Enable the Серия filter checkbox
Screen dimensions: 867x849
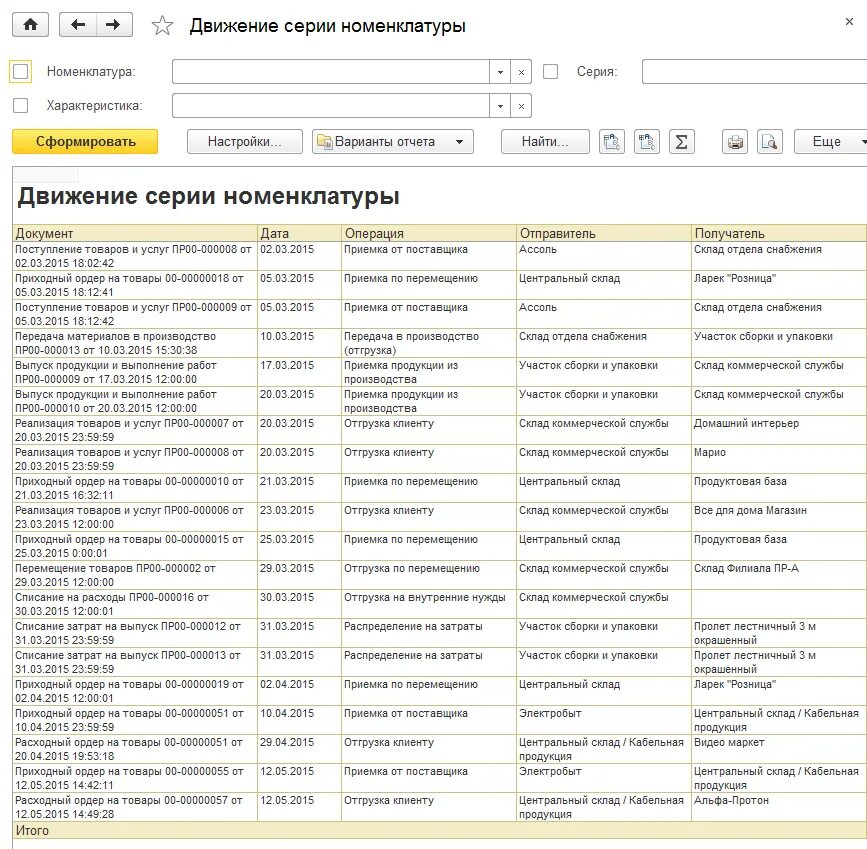point(550,71)
